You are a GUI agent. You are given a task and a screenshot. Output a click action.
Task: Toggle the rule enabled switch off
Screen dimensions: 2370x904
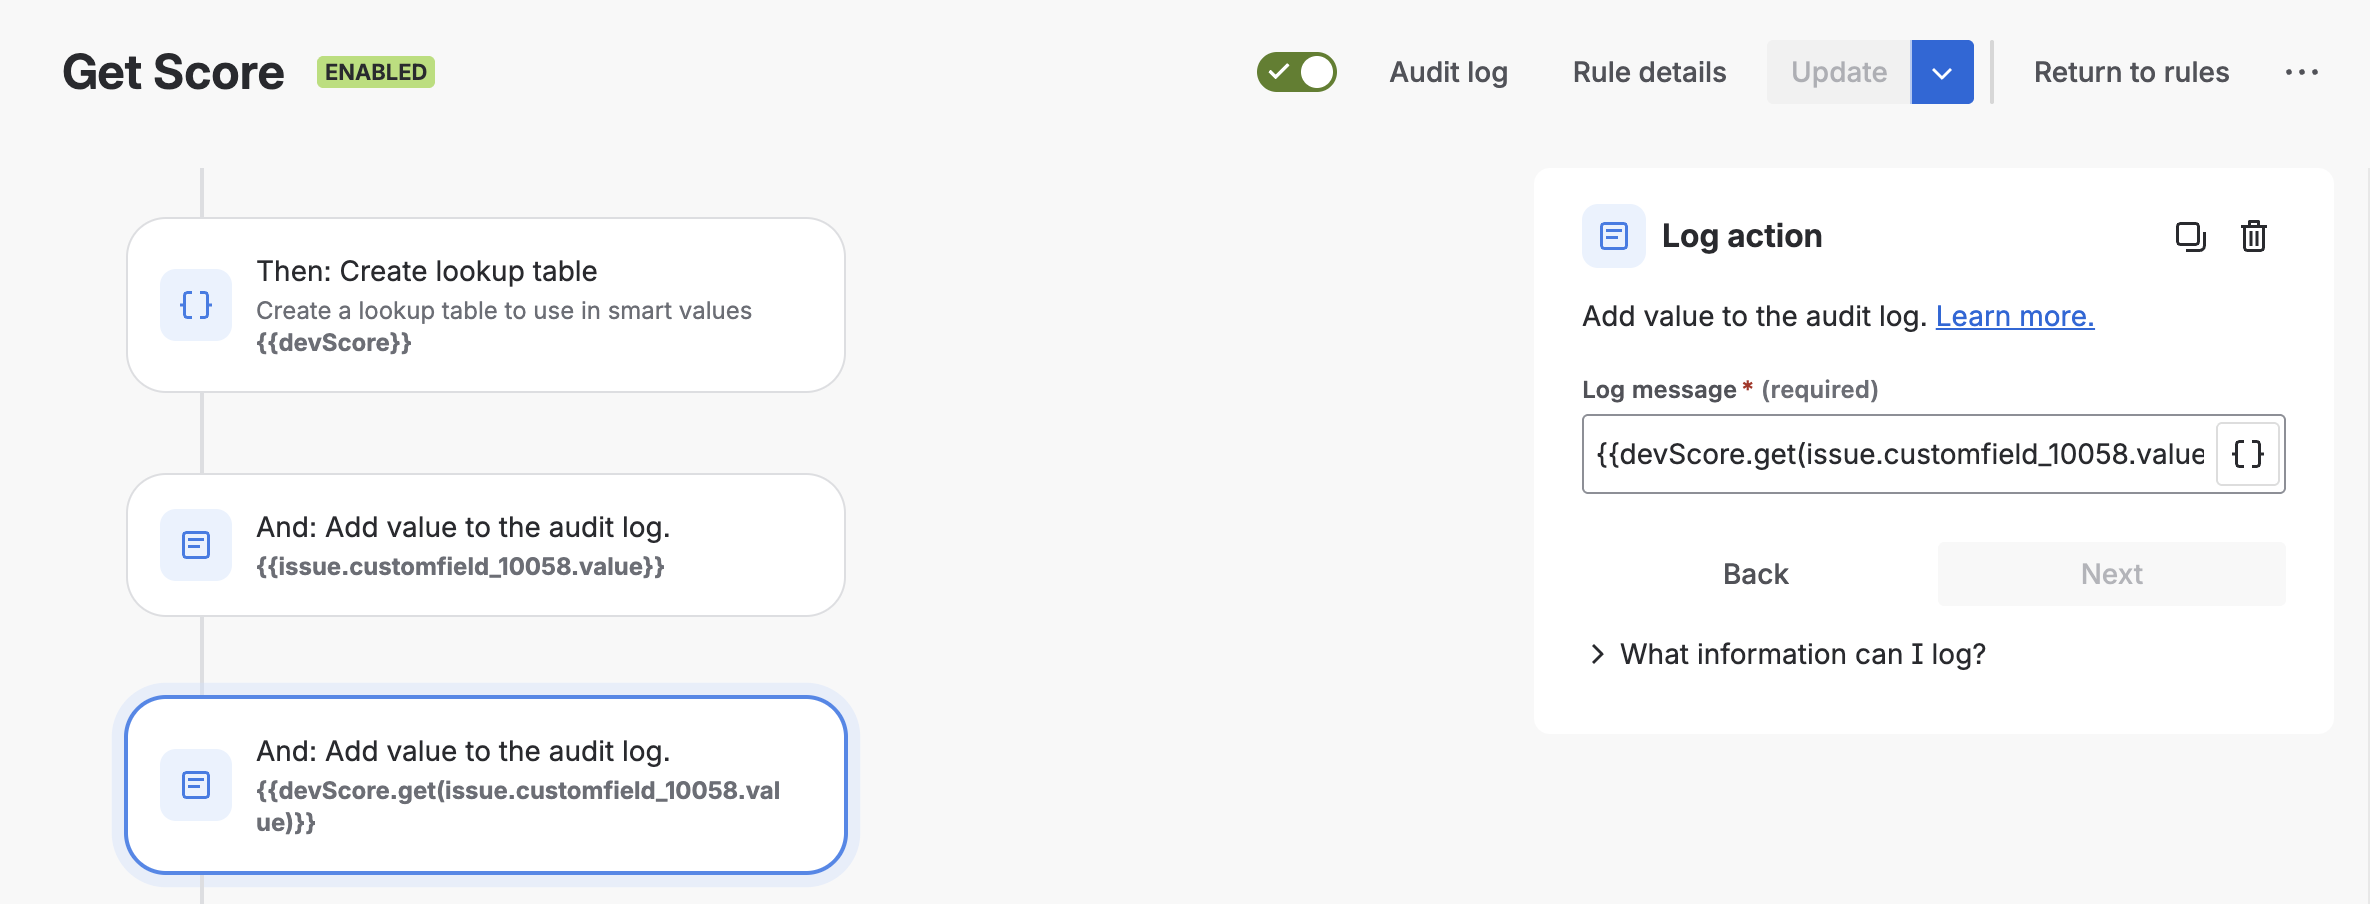(1297, 72)
